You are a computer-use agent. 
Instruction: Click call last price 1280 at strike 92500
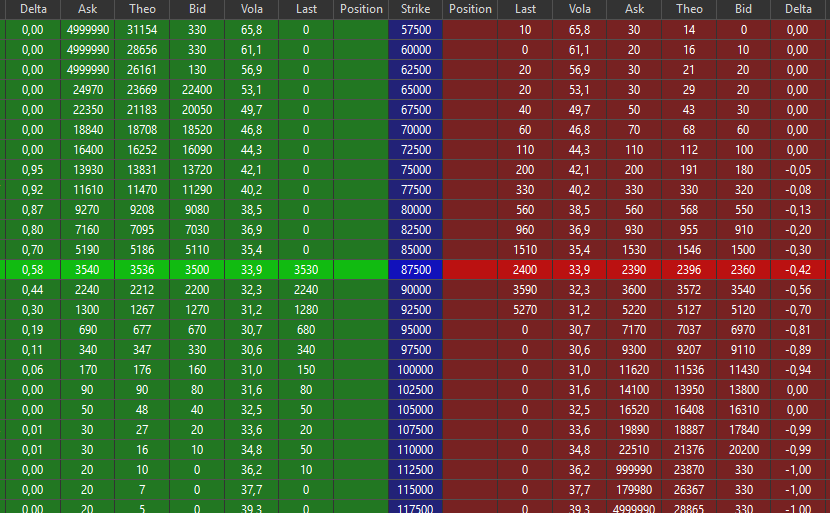306,310
